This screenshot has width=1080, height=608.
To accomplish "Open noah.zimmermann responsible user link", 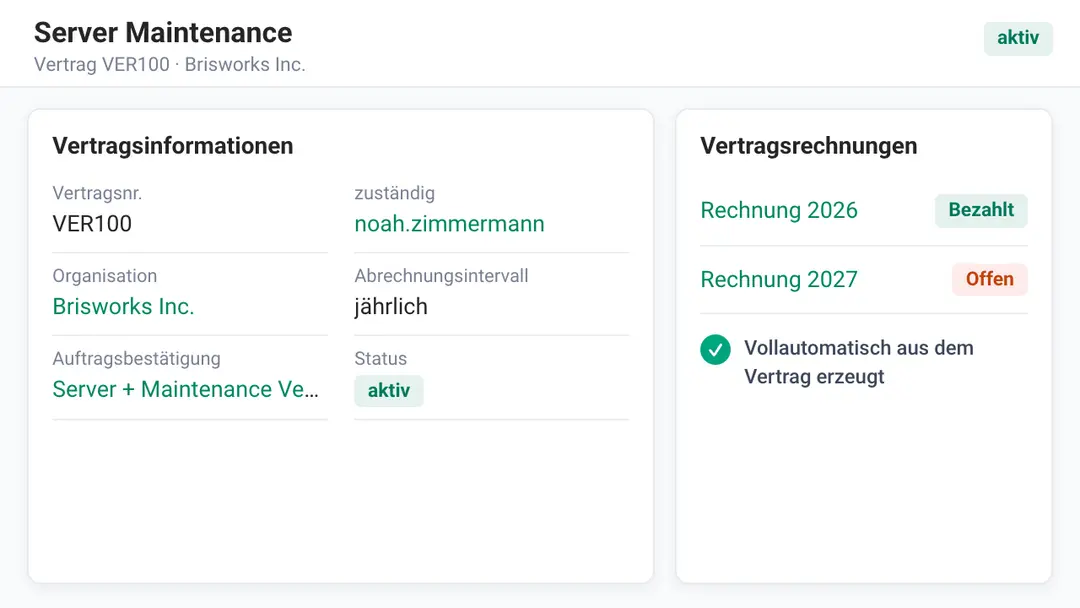I will (449, 224).
